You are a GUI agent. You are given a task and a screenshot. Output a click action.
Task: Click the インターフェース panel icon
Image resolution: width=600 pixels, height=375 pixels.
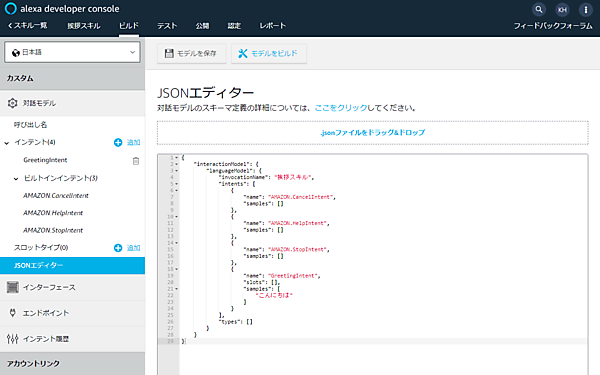13,287
